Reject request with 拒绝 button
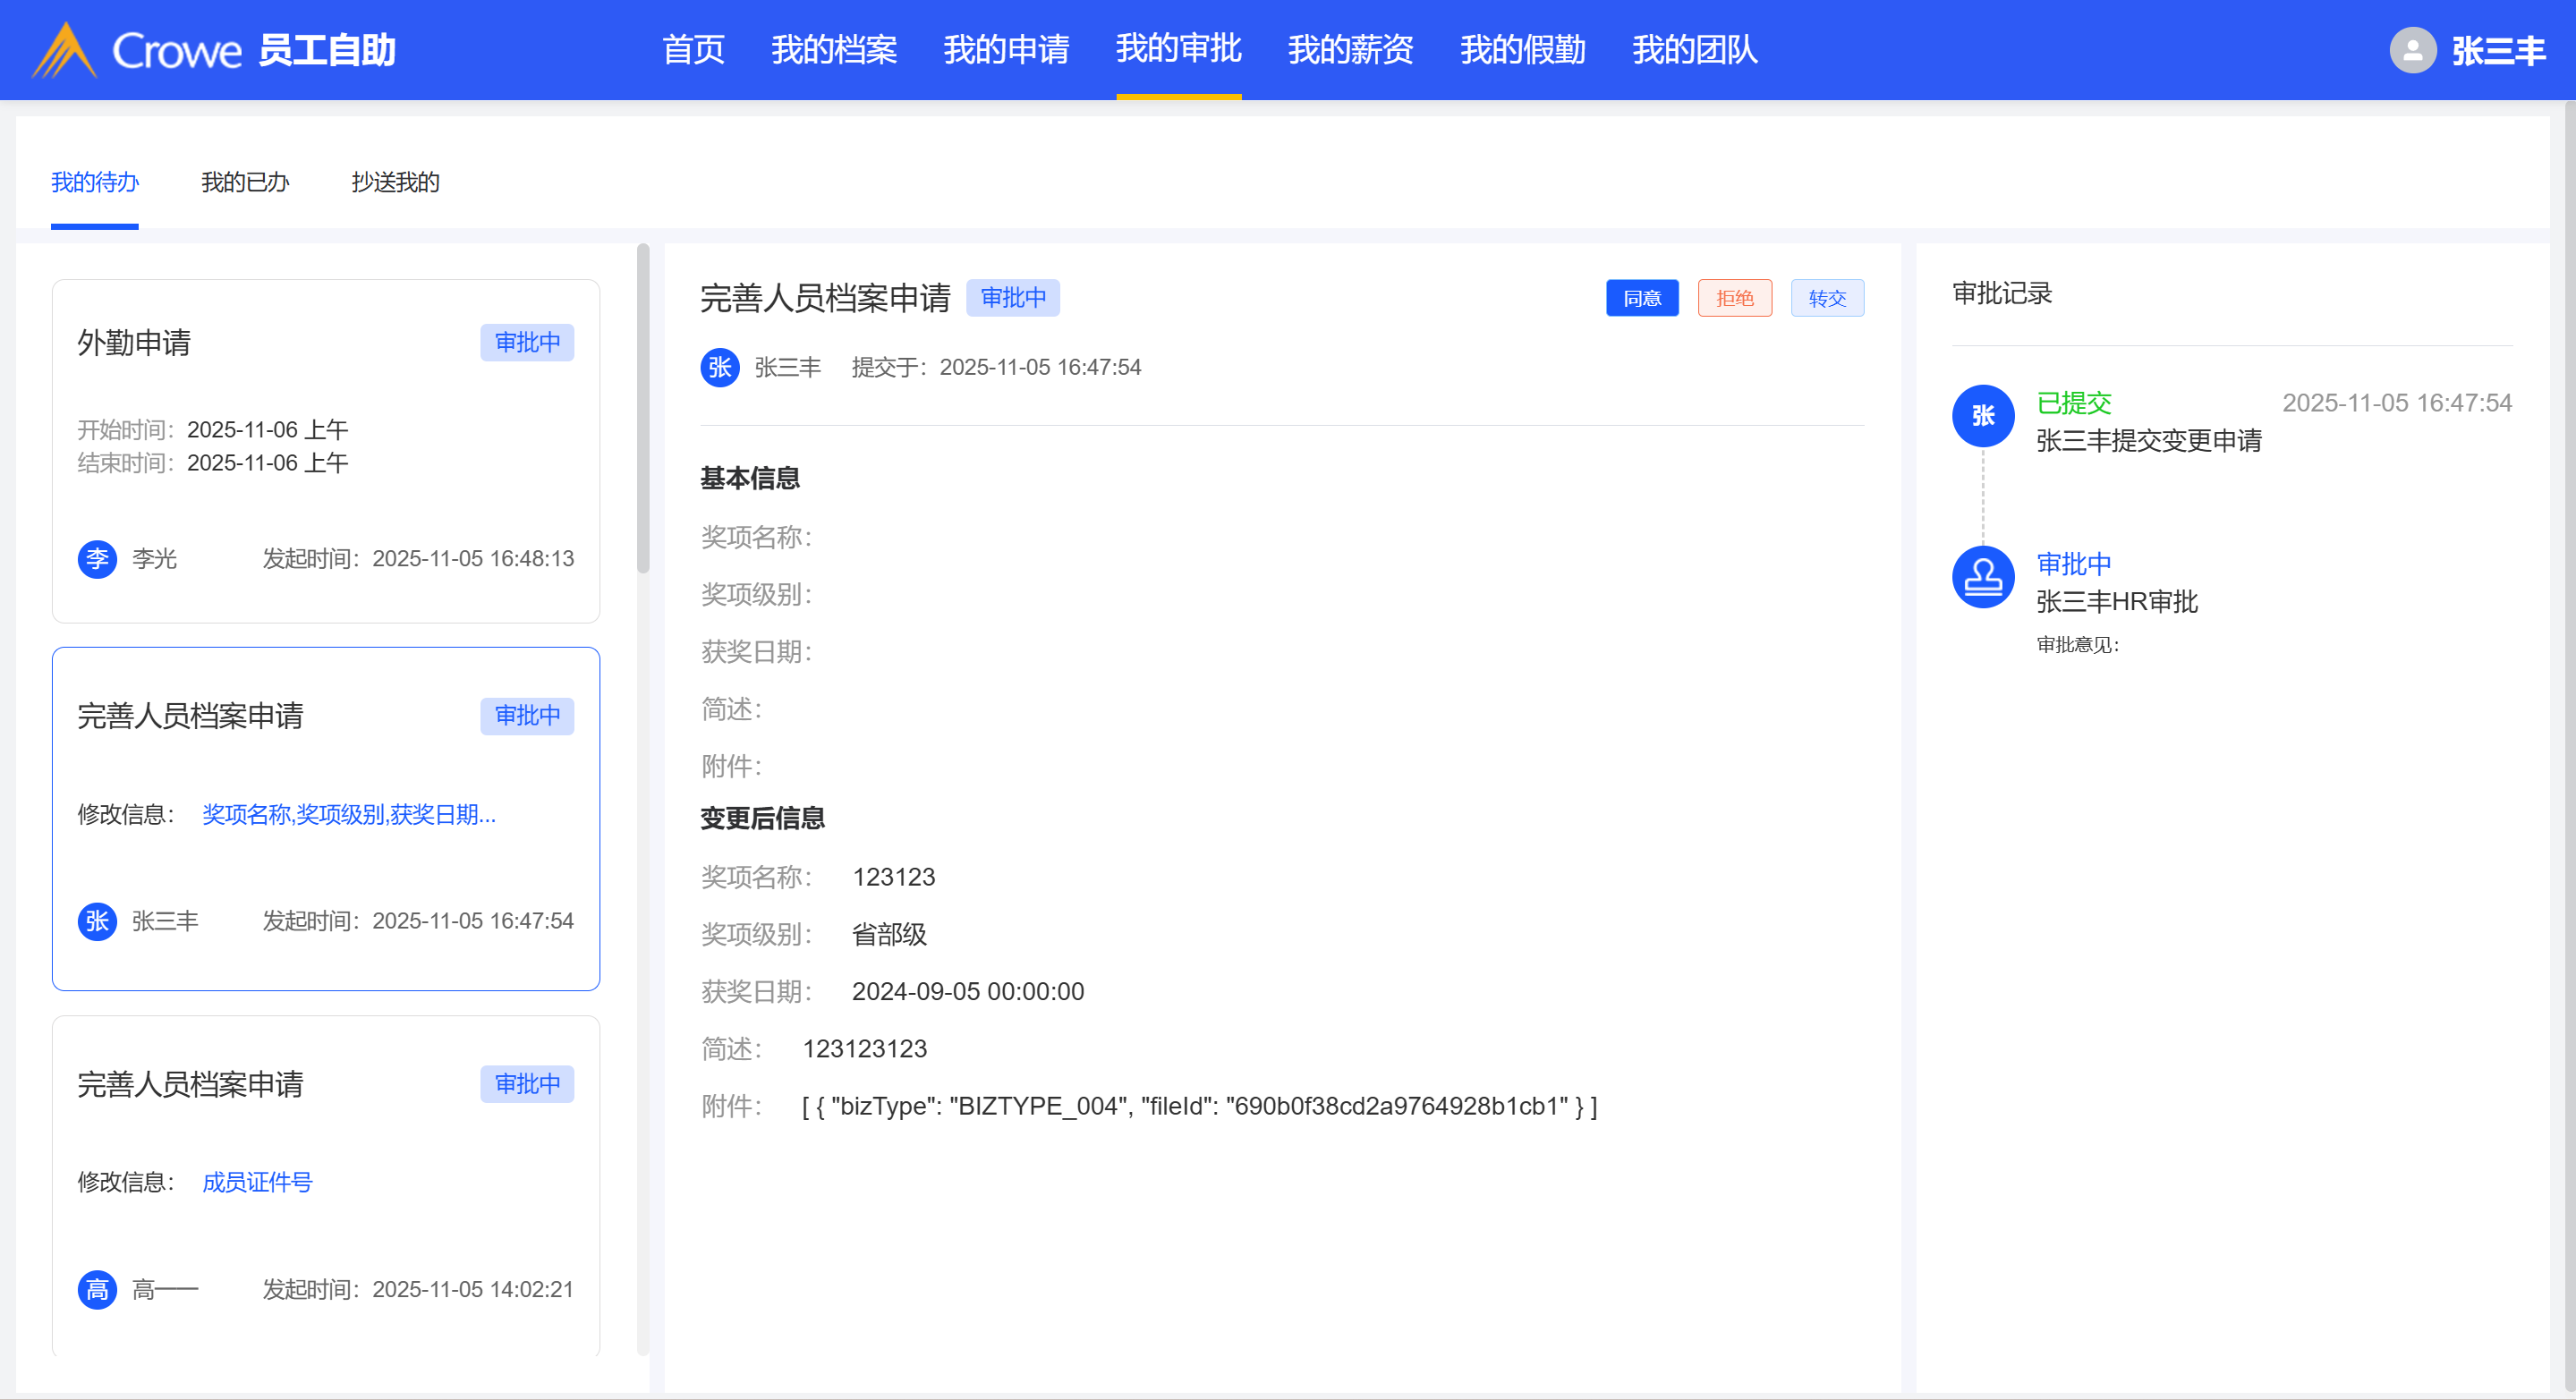The width and height of the screenshot is (2576, 1400). (1734, 298)
